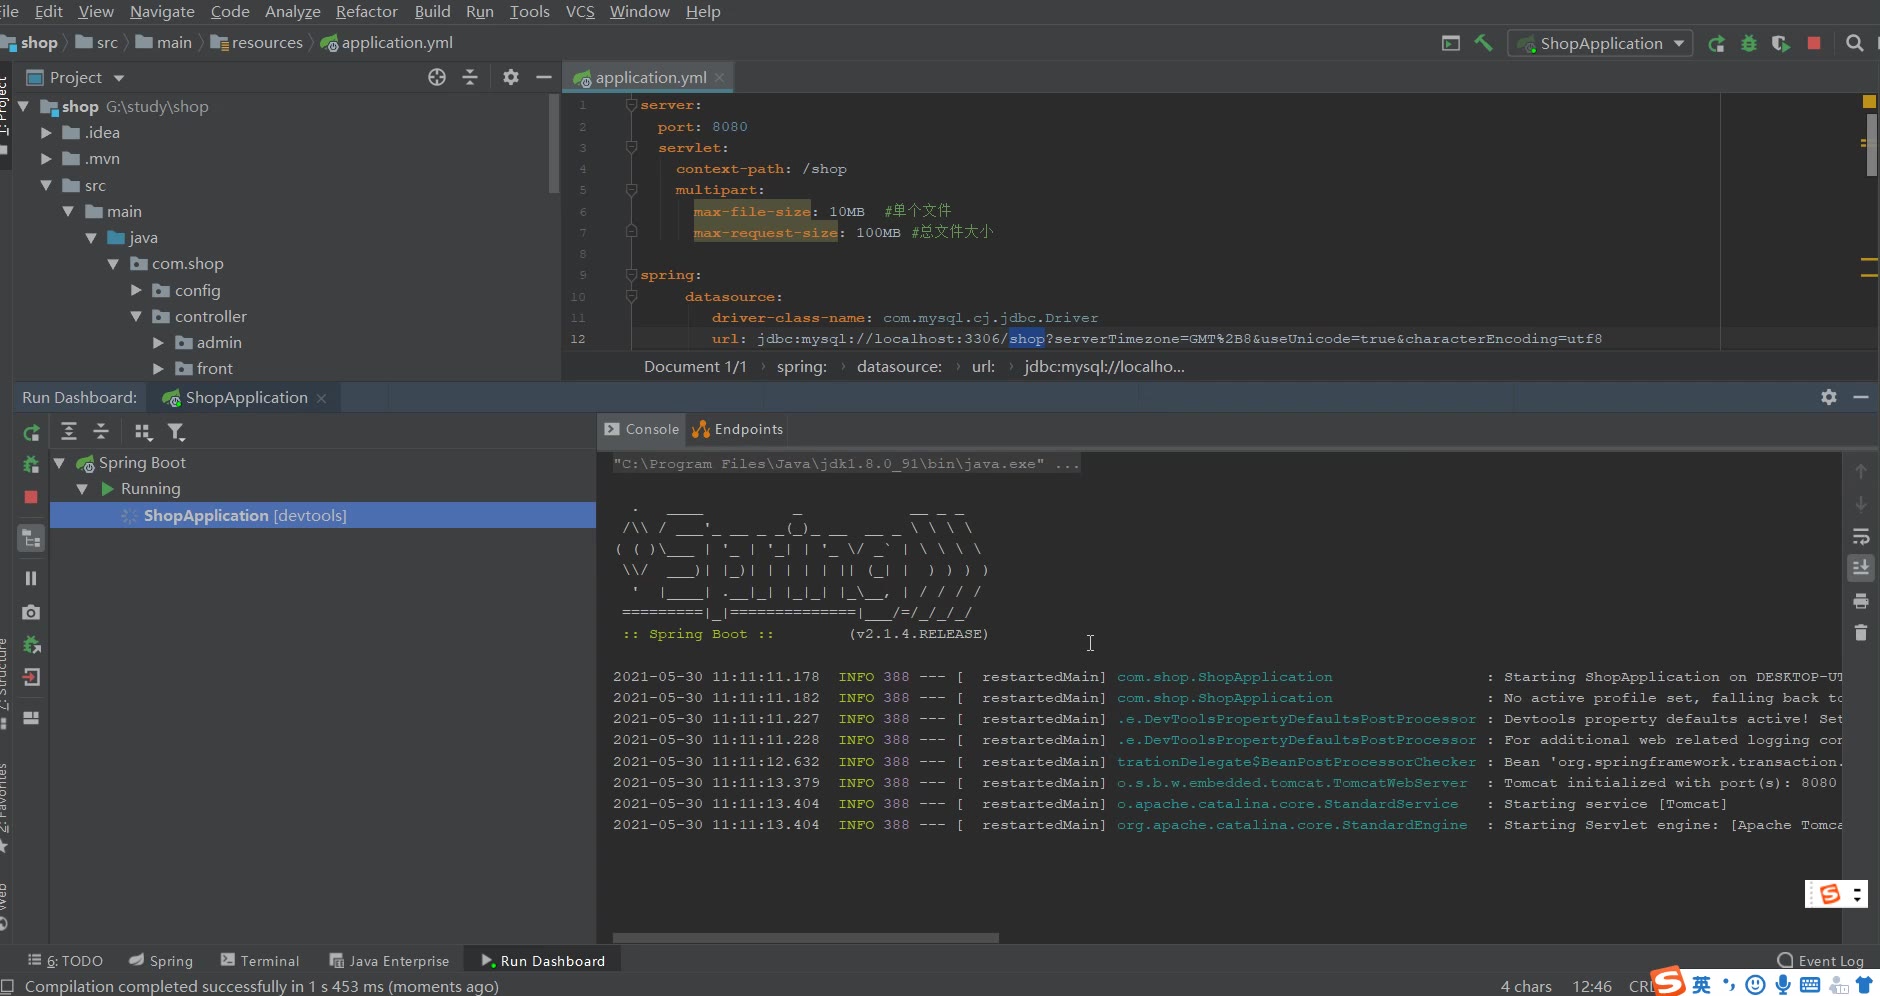
Task: Click the Search Everywhere magnifier icon
Action: tap(1855, 43)
